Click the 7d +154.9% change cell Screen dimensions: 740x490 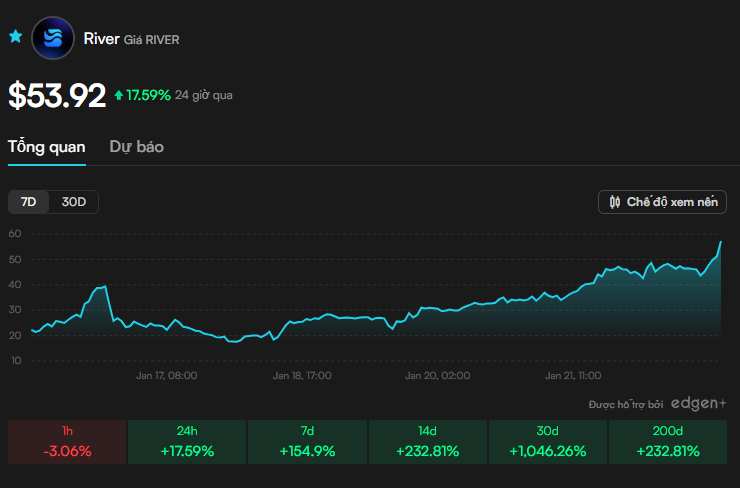[x=307, y=442]
